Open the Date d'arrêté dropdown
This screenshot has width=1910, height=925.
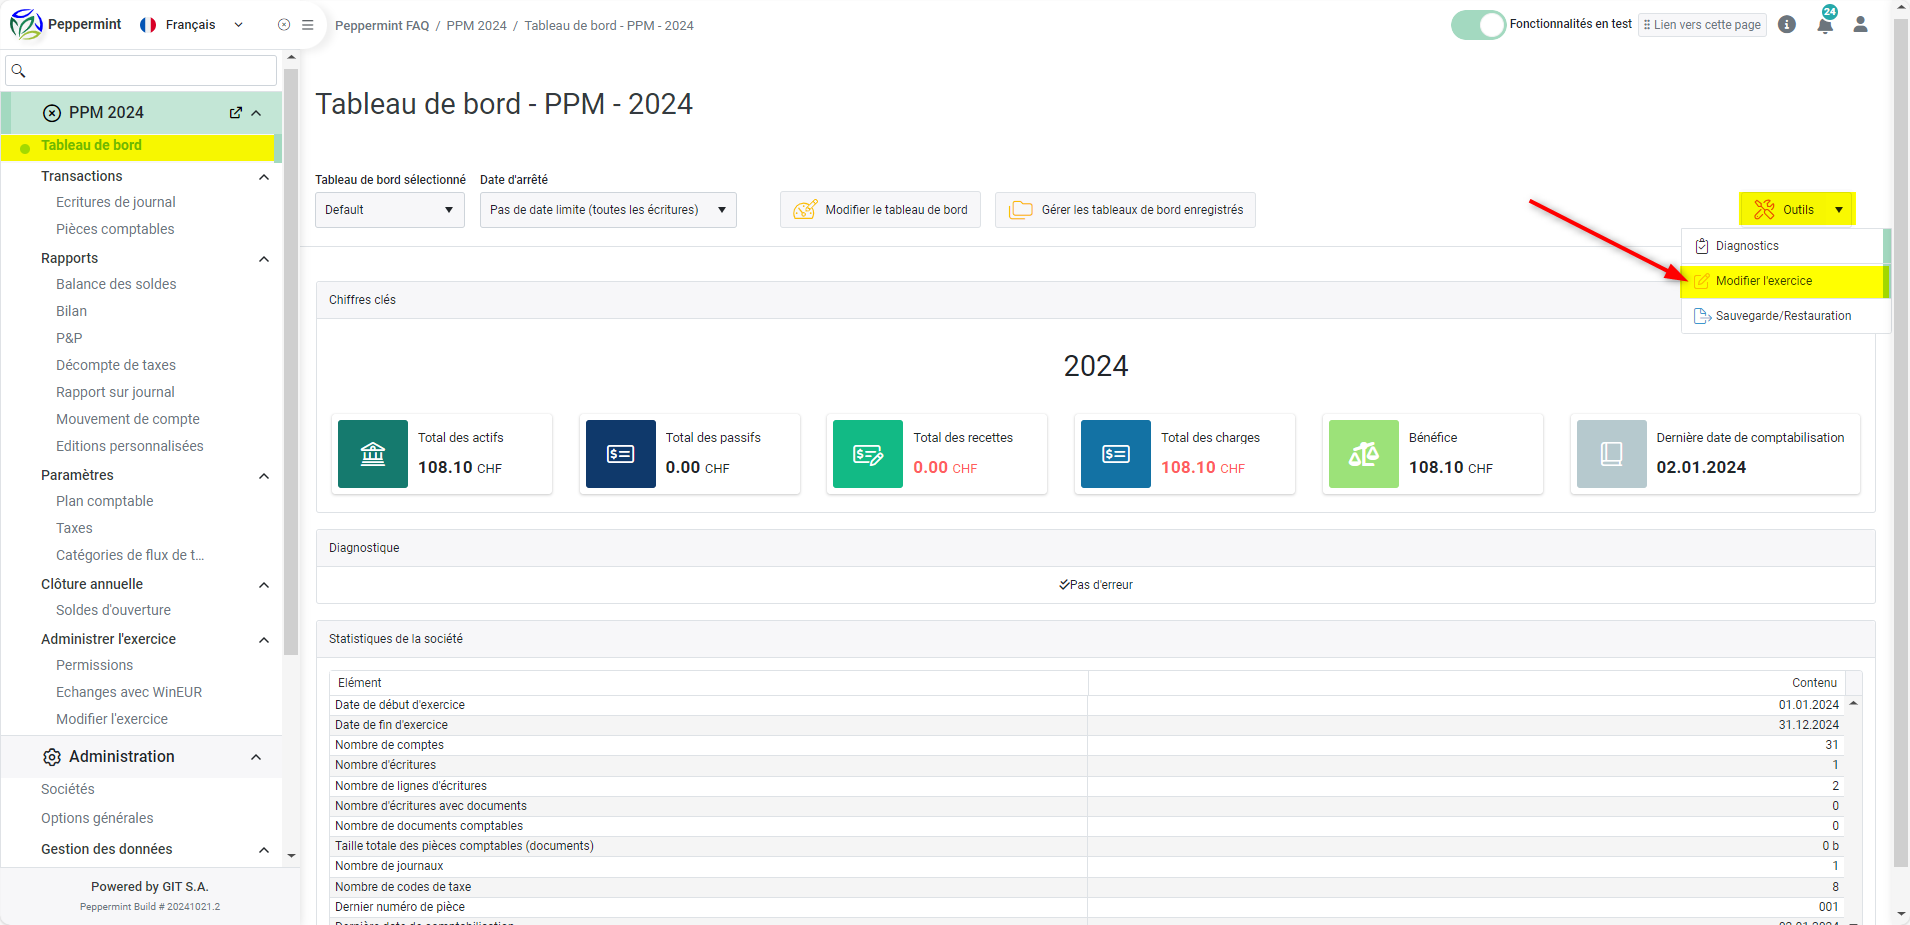coord(608,210)
